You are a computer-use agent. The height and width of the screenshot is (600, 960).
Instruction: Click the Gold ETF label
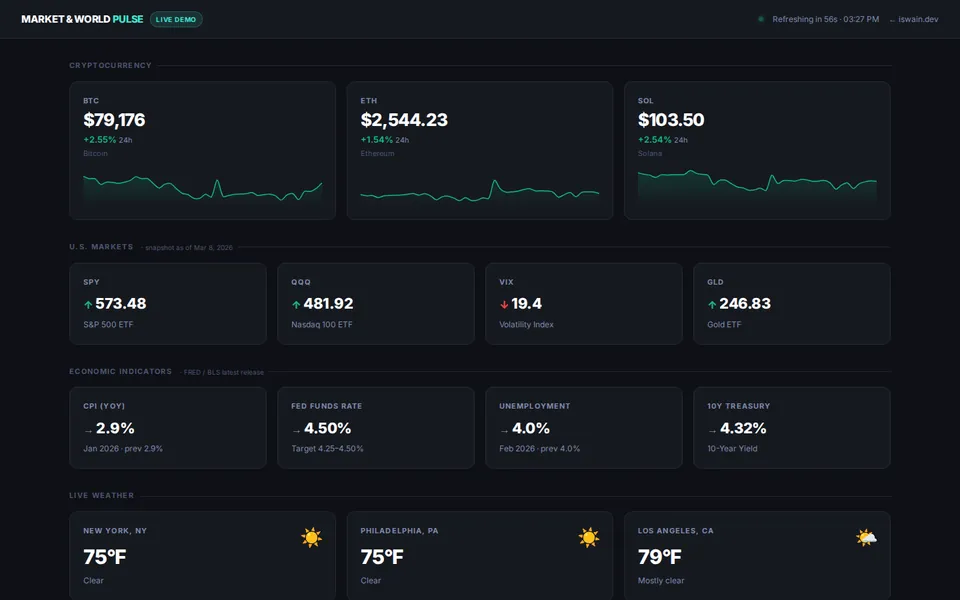pyautogui.click(x=724, y=324)
